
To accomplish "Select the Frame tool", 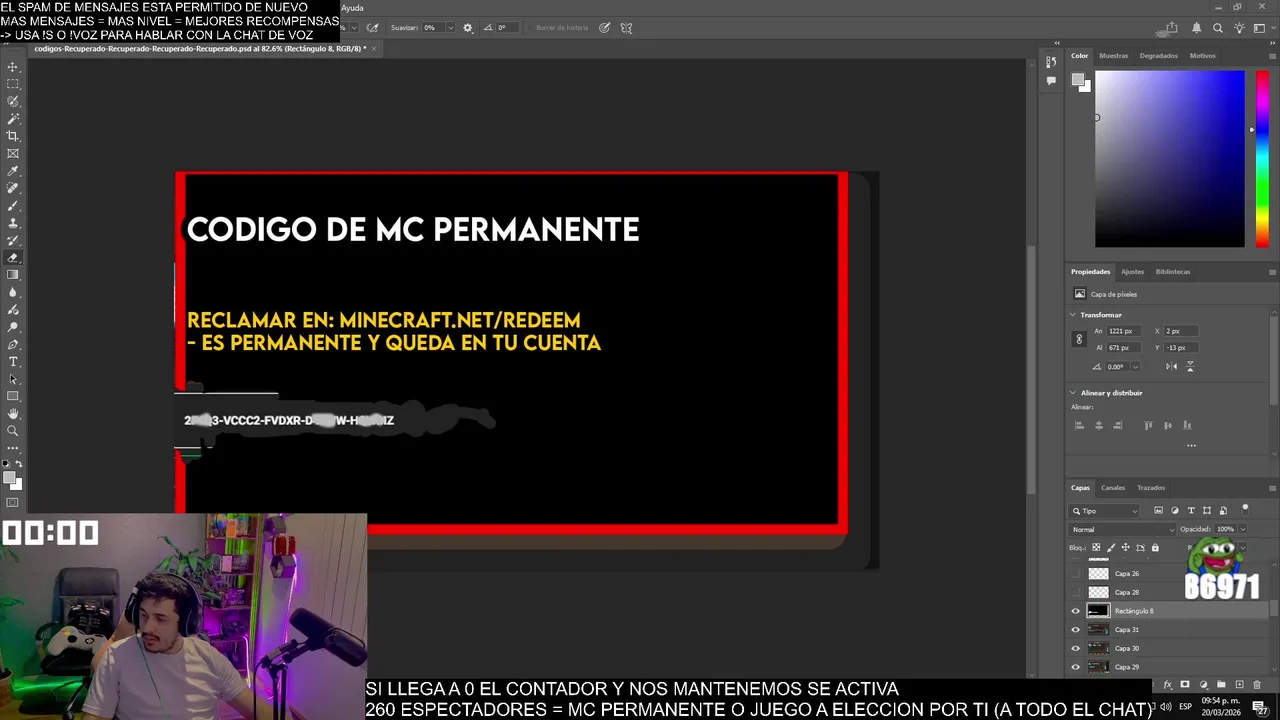I will [13, 153].
